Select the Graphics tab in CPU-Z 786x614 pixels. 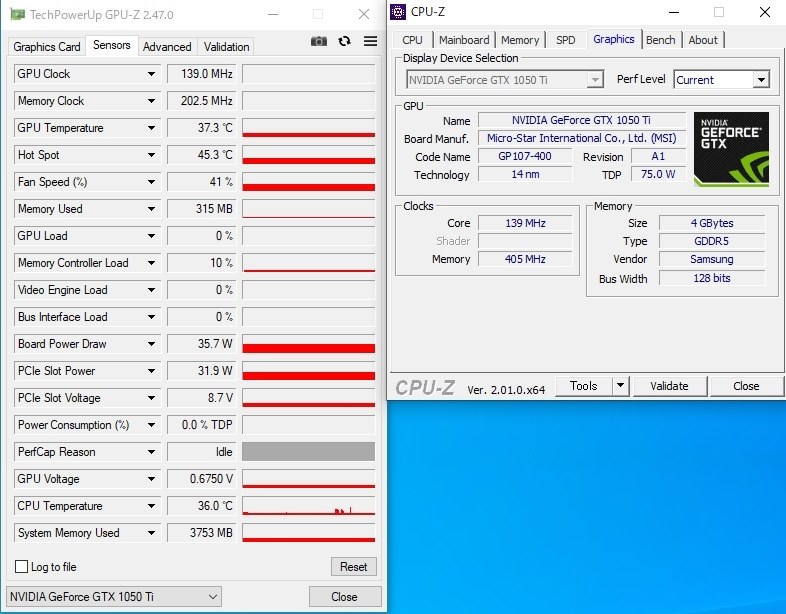[614, 39]
